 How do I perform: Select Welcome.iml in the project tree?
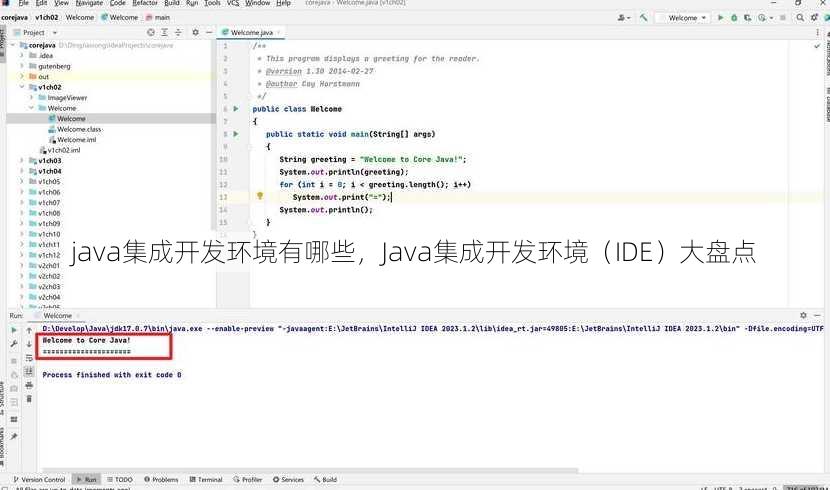tap(77, 140)
